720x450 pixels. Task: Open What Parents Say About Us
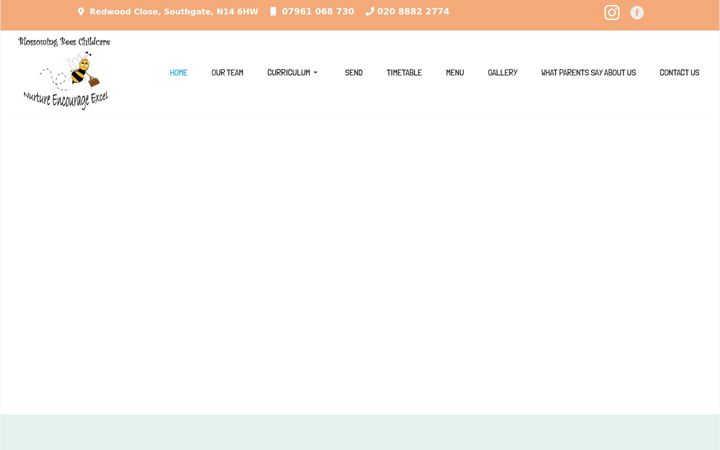(x=588, y=73)
